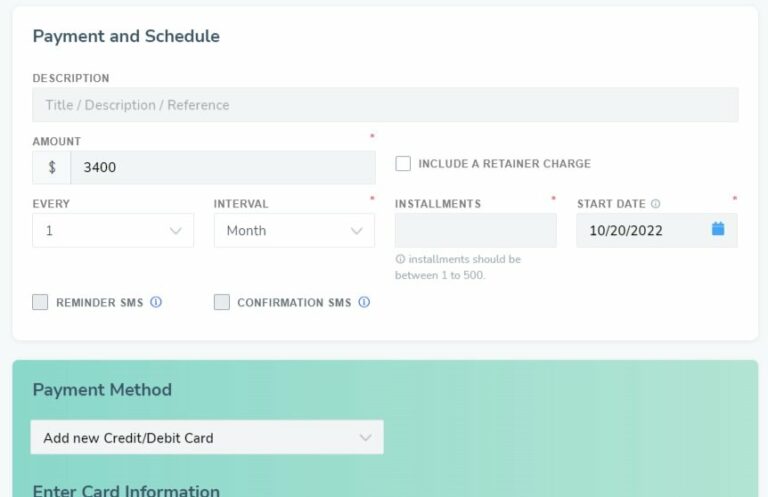Screen dimensions: 768x497
Task: Click into the Amount field showing 3400
Action: pos(223,167)
